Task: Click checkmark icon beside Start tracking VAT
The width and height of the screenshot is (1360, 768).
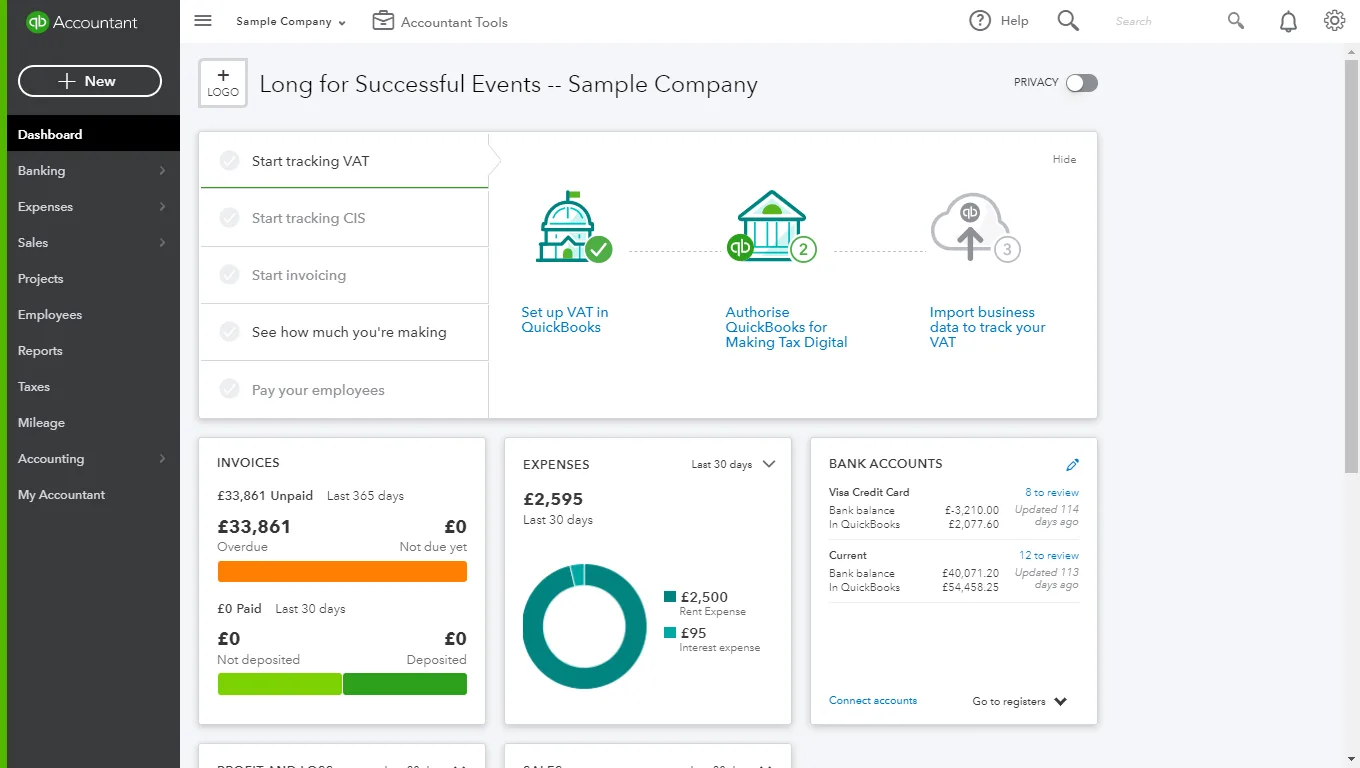Action: 230,161
